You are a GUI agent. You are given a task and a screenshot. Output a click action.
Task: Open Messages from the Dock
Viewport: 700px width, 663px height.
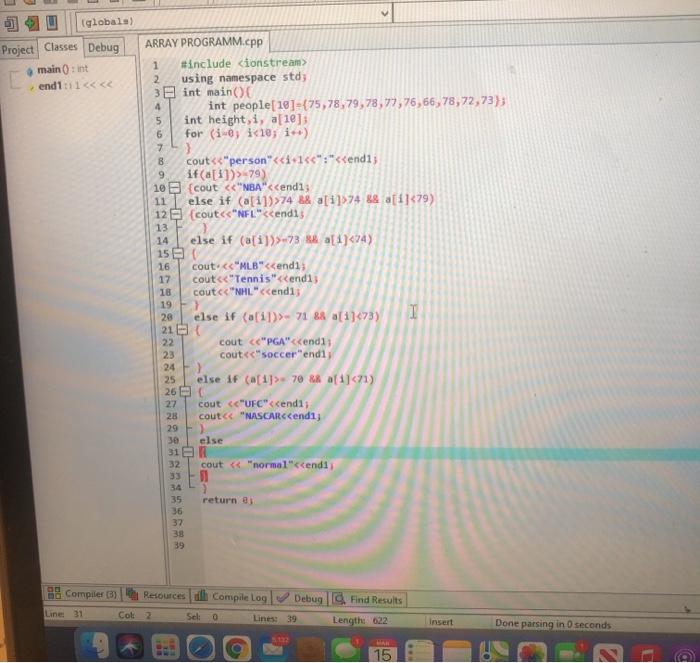(345, 649)
